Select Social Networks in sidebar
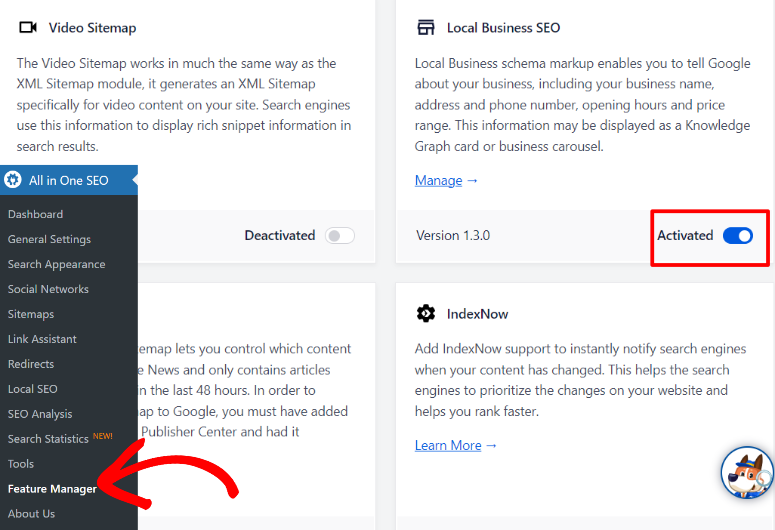The width and height of the screenshot is (775, 530). coord(48,289)
